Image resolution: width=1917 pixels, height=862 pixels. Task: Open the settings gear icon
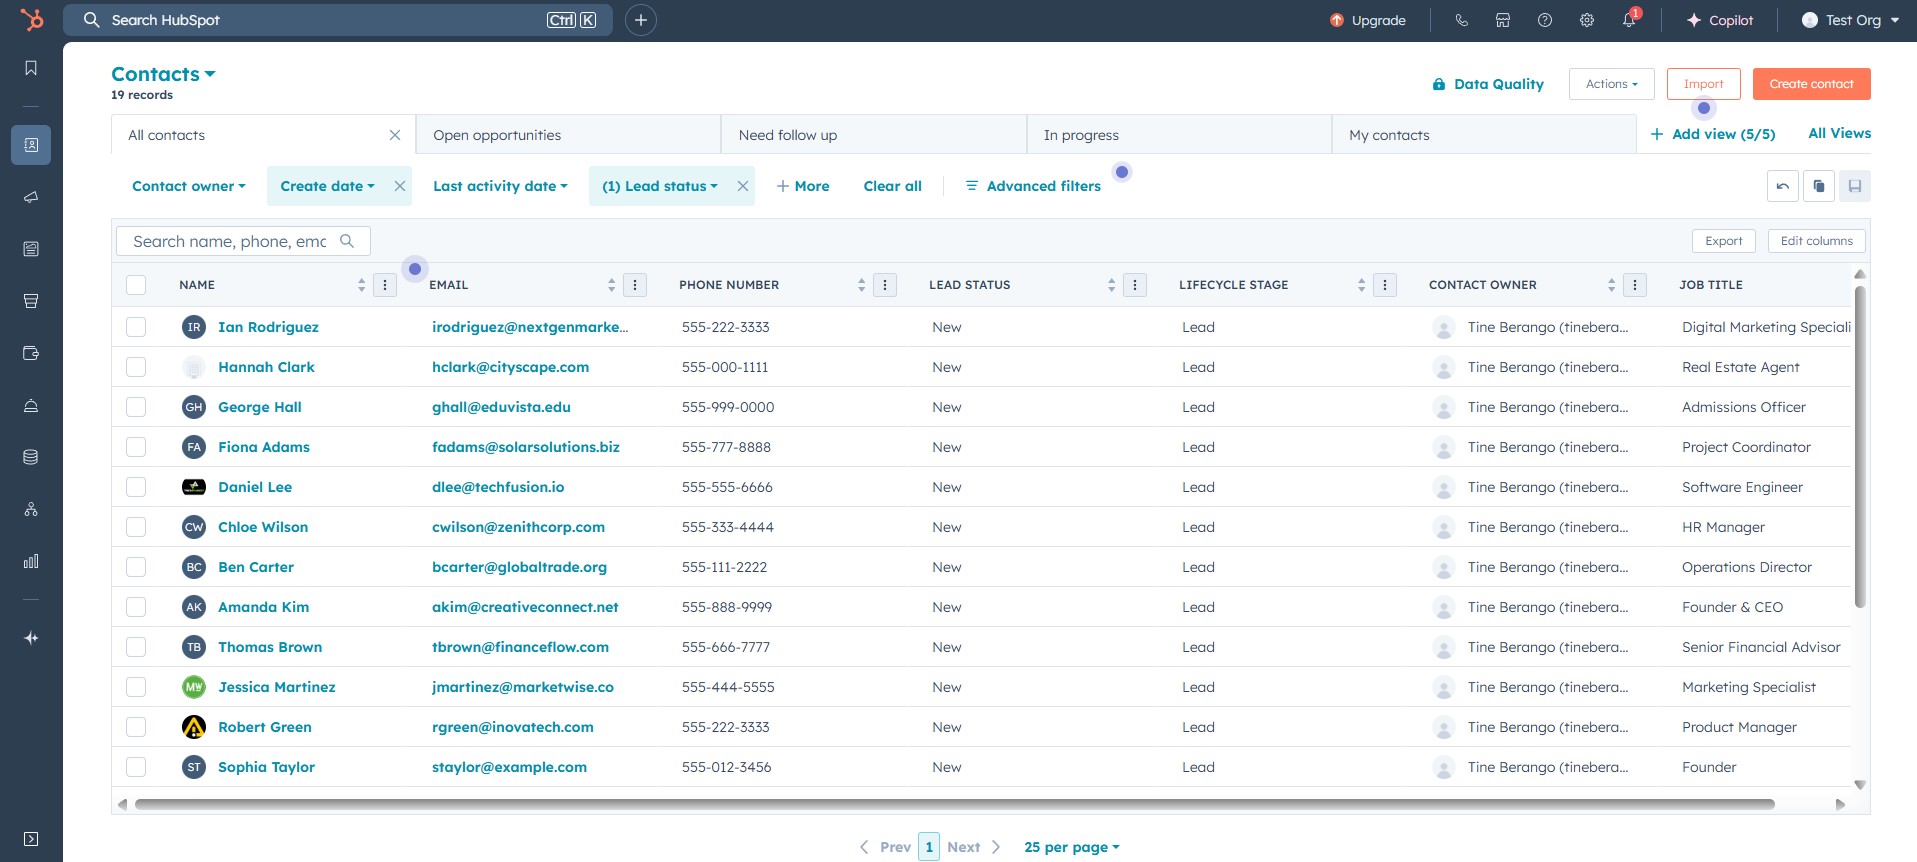pyautogui.click(x=1586, y=20)
